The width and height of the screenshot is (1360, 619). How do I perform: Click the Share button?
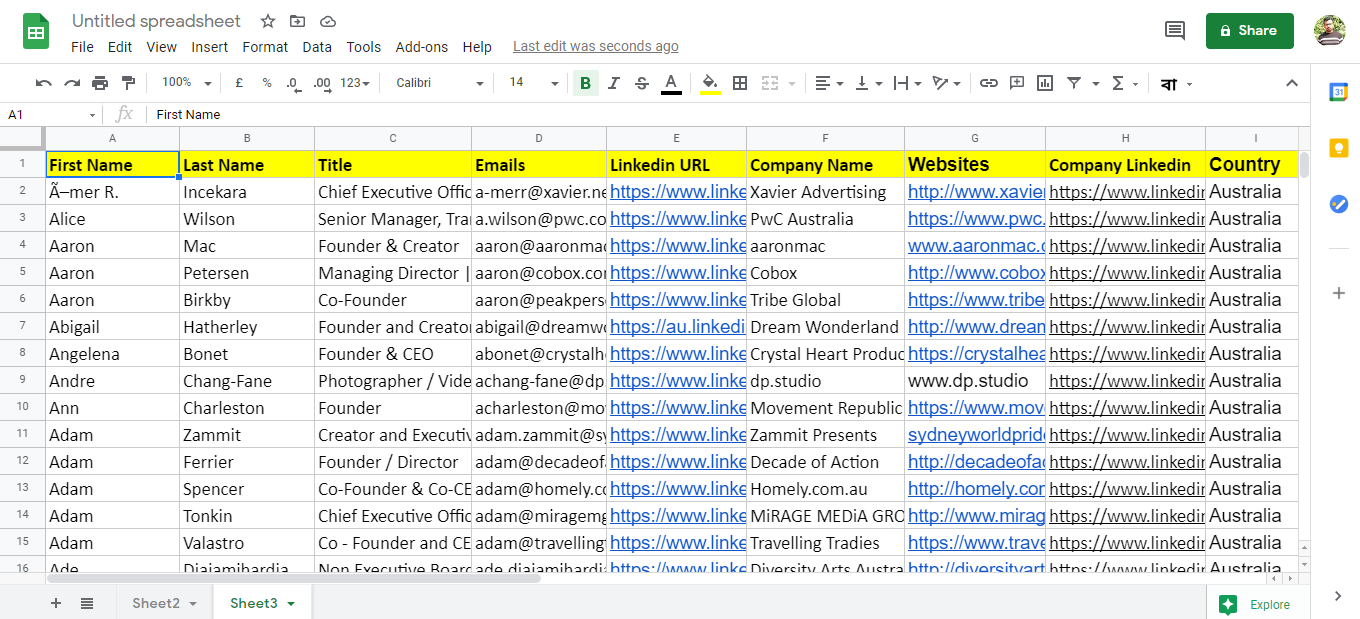(x=1249, y=31)
